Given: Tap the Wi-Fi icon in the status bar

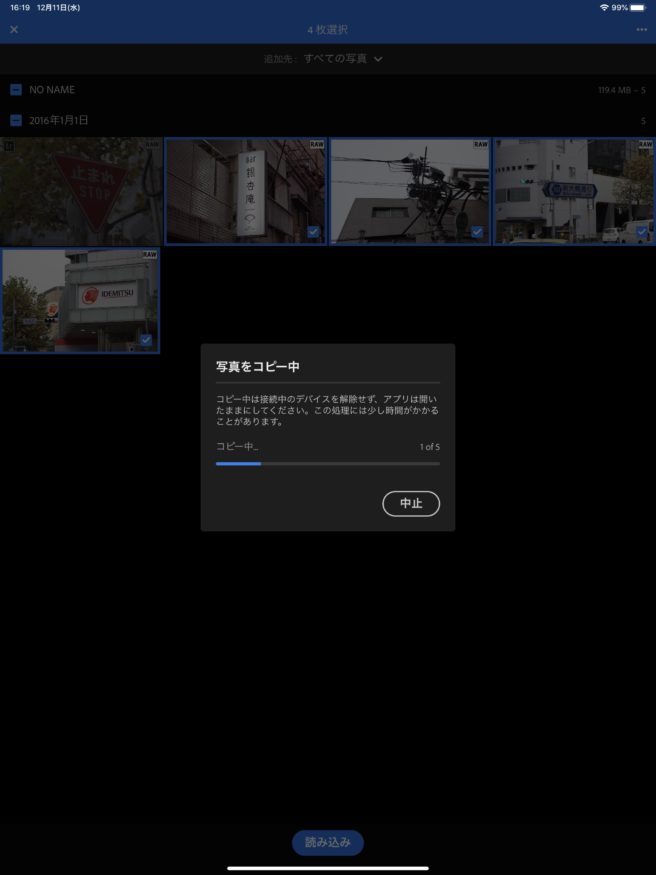Looking at the screenshot, I should click(x=604, y=7).
